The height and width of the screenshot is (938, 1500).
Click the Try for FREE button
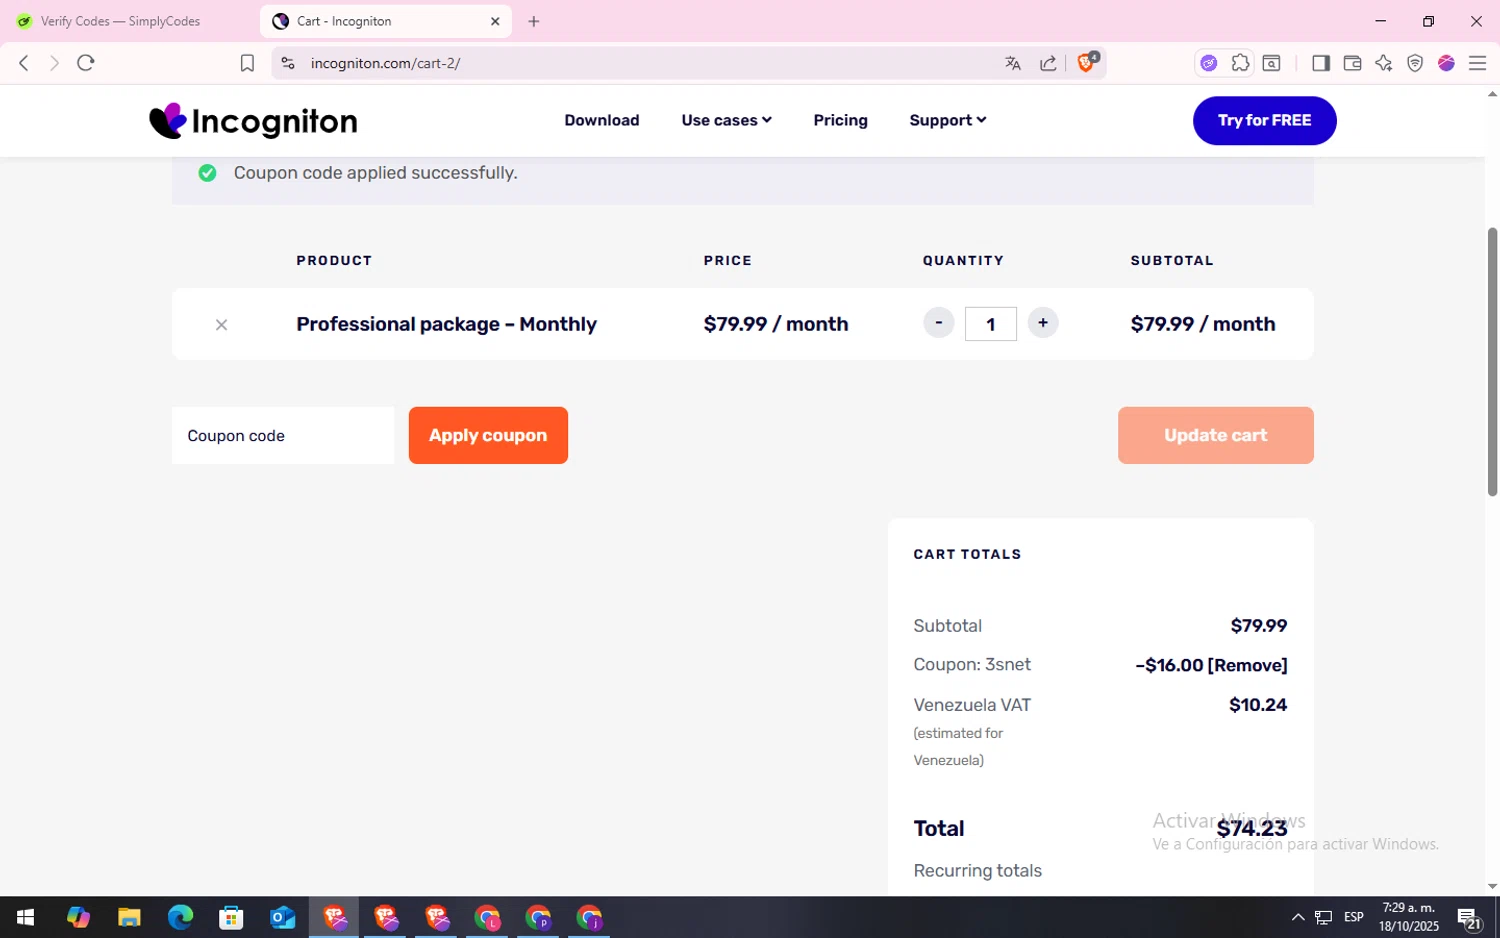coord(1265,120)
